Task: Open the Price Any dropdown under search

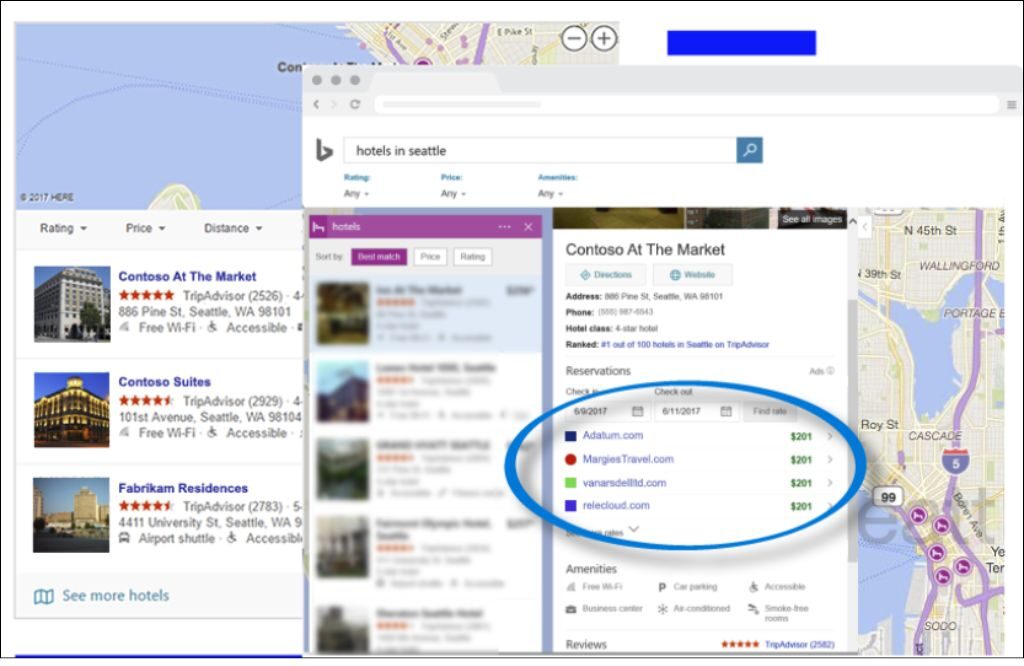Action: 453,193
